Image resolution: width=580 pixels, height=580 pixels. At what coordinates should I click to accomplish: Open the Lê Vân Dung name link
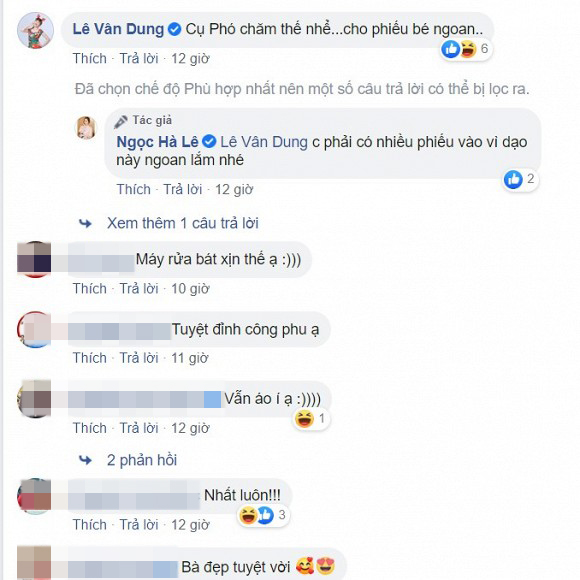[118, 29]
